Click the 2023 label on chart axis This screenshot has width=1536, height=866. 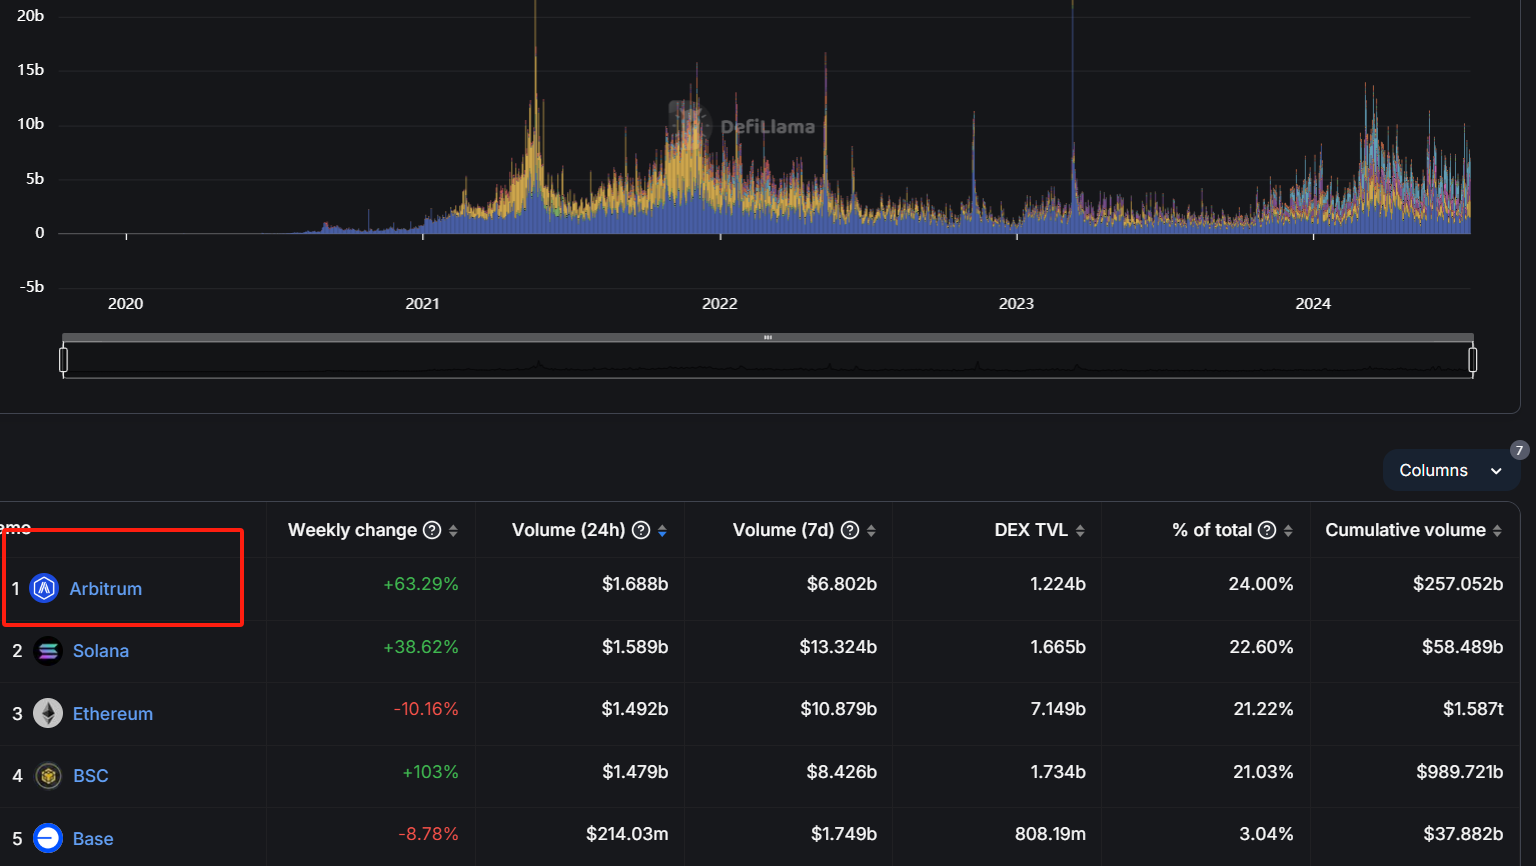click(x=1016, y=304)
